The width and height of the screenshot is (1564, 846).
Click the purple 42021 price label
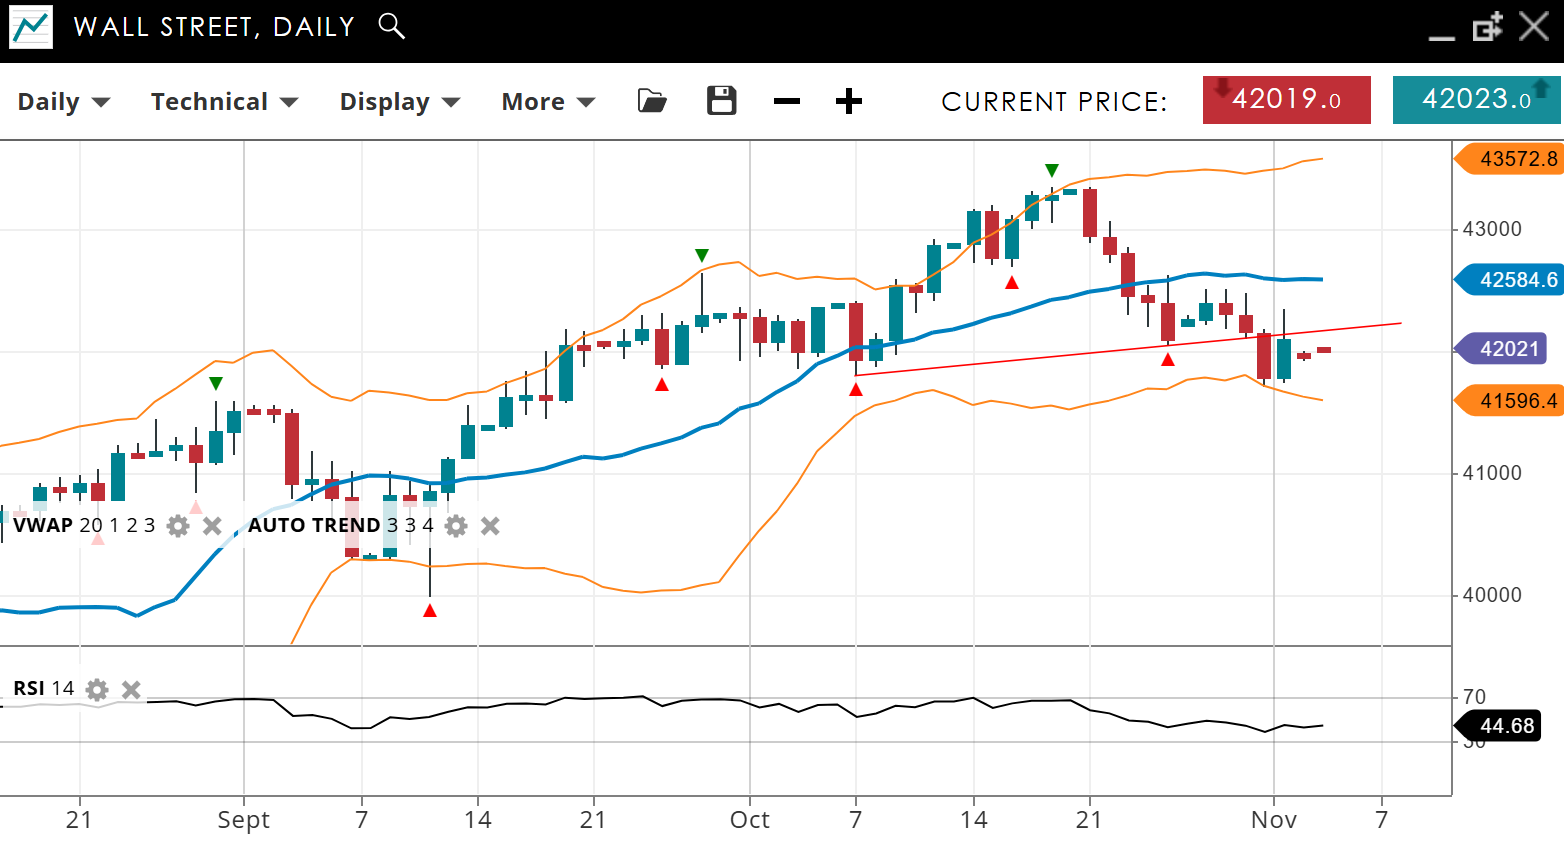click(x=1506, y=349)
